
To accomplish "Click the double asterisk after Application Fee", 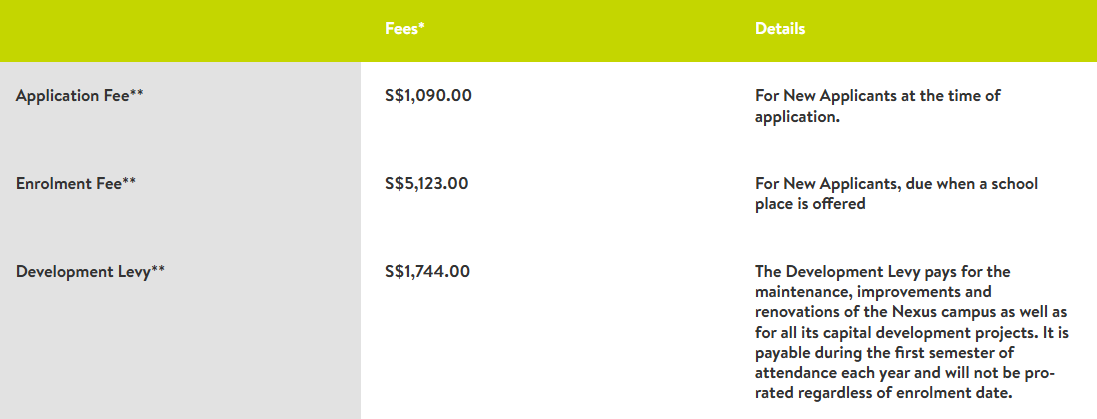I will point(137,94).
